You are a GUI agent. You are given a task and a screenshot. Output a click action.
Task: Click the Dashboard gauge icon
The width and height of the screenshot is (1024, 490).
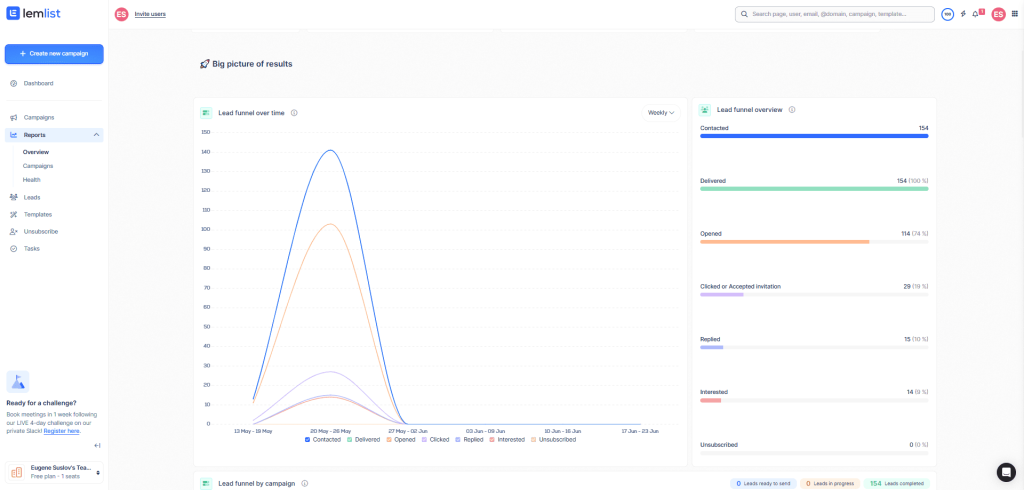pyautogui.click(x=14, y=84)
